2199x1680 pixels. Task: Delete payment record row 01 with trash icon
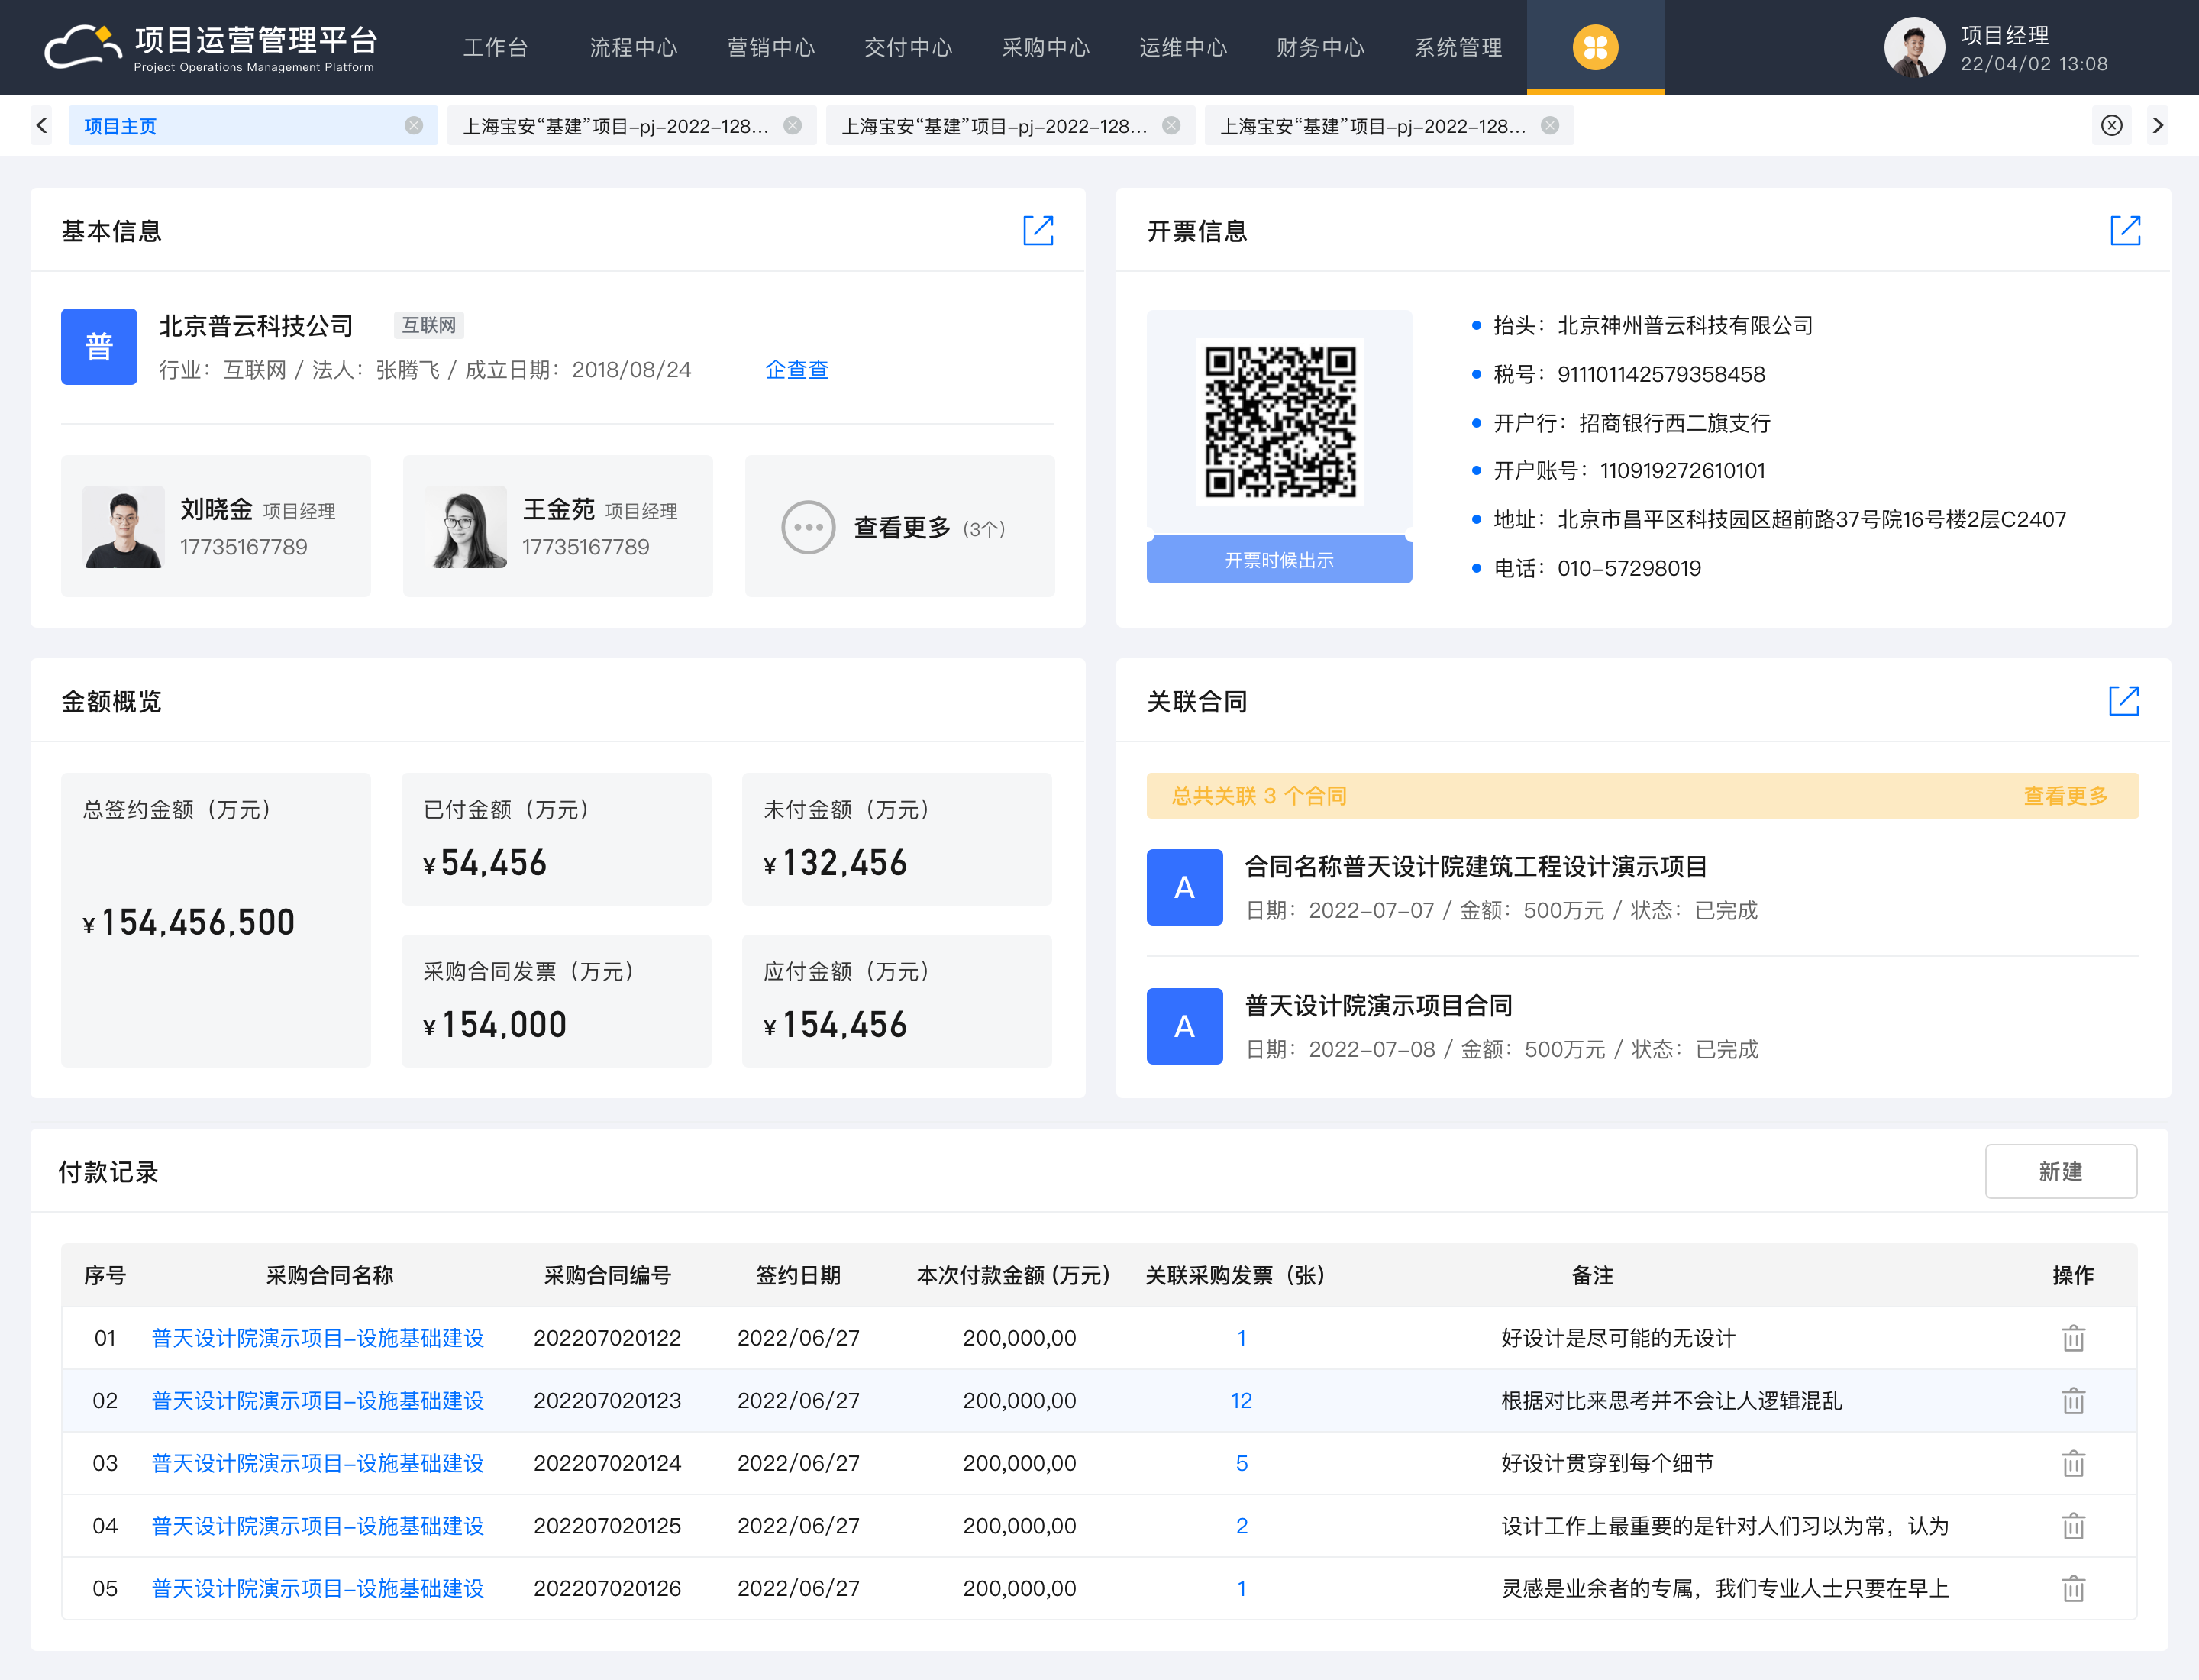point(2072,1338)
